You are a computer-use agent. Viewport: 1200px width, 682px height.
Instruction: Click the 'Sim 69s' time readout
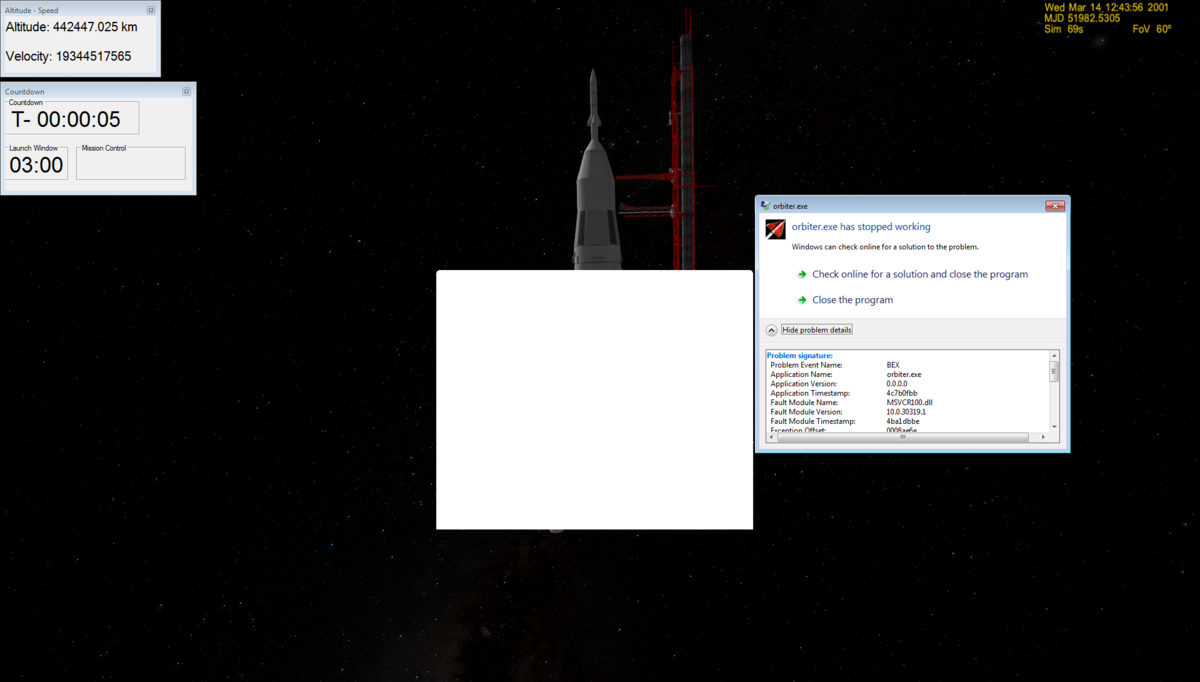click(1064, 30)
